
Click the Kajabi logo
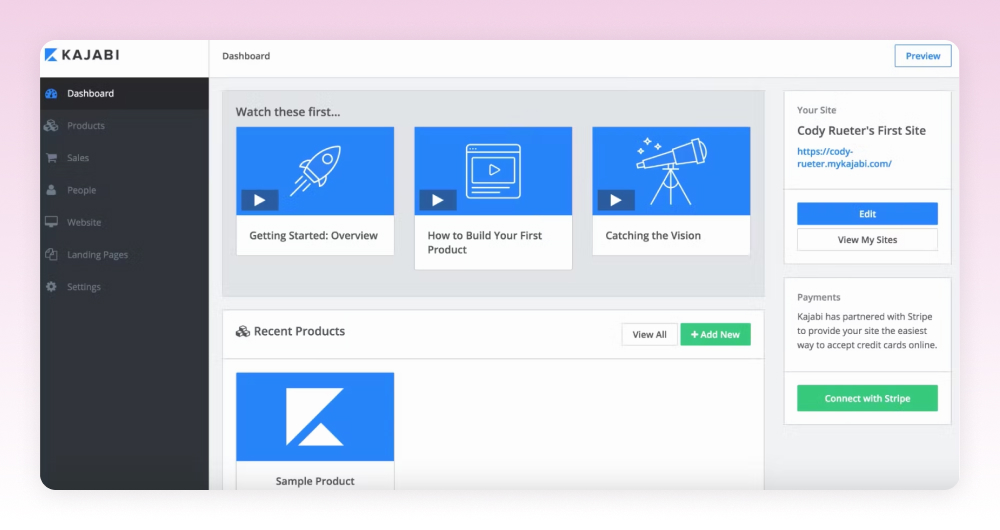tap(82, 55)
